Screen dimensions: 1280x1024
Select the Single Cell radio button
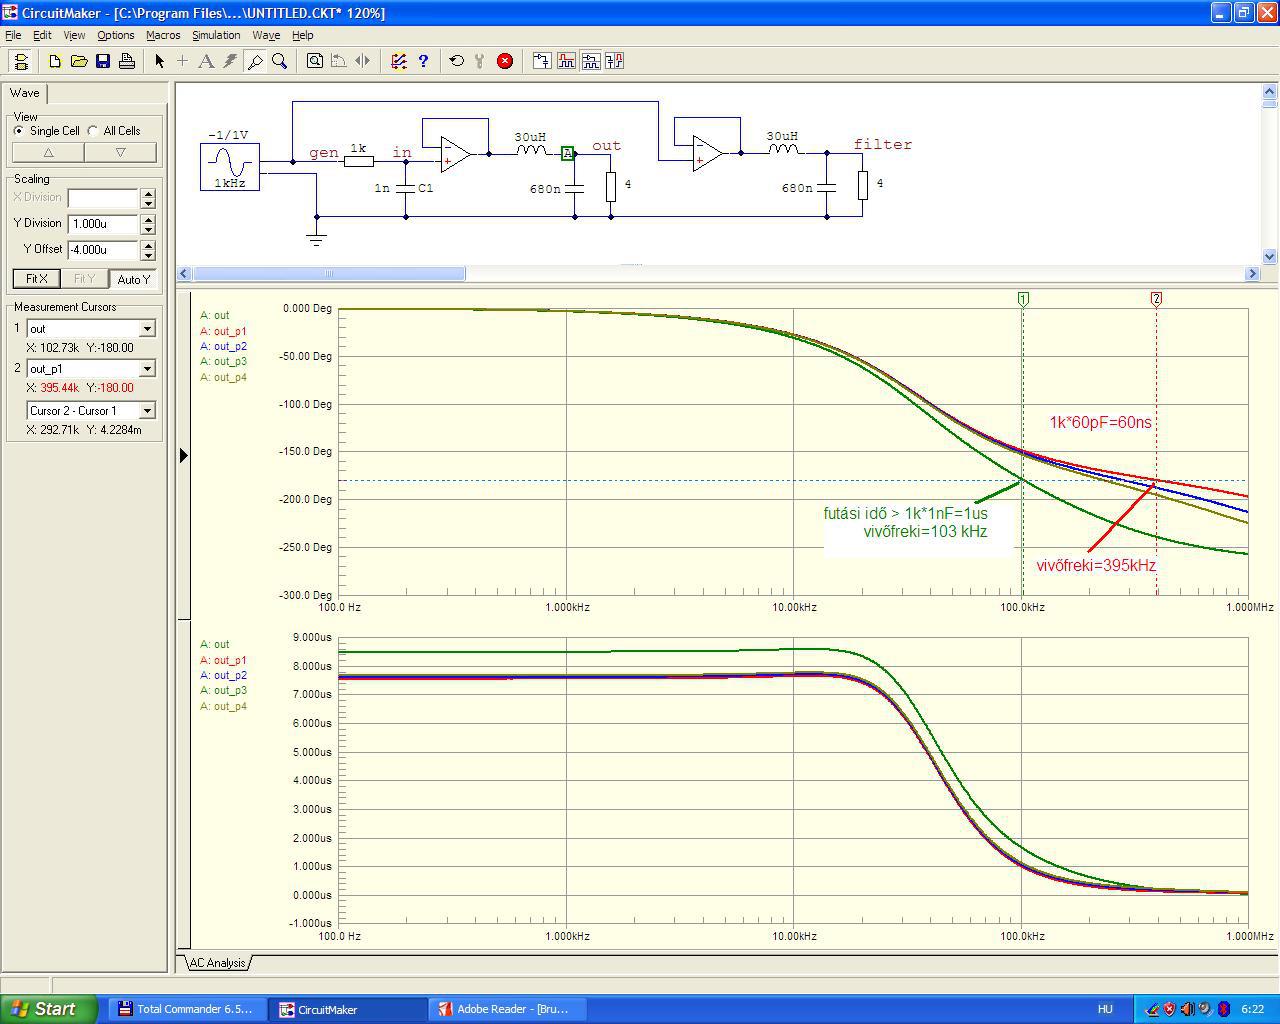(19, 131)
